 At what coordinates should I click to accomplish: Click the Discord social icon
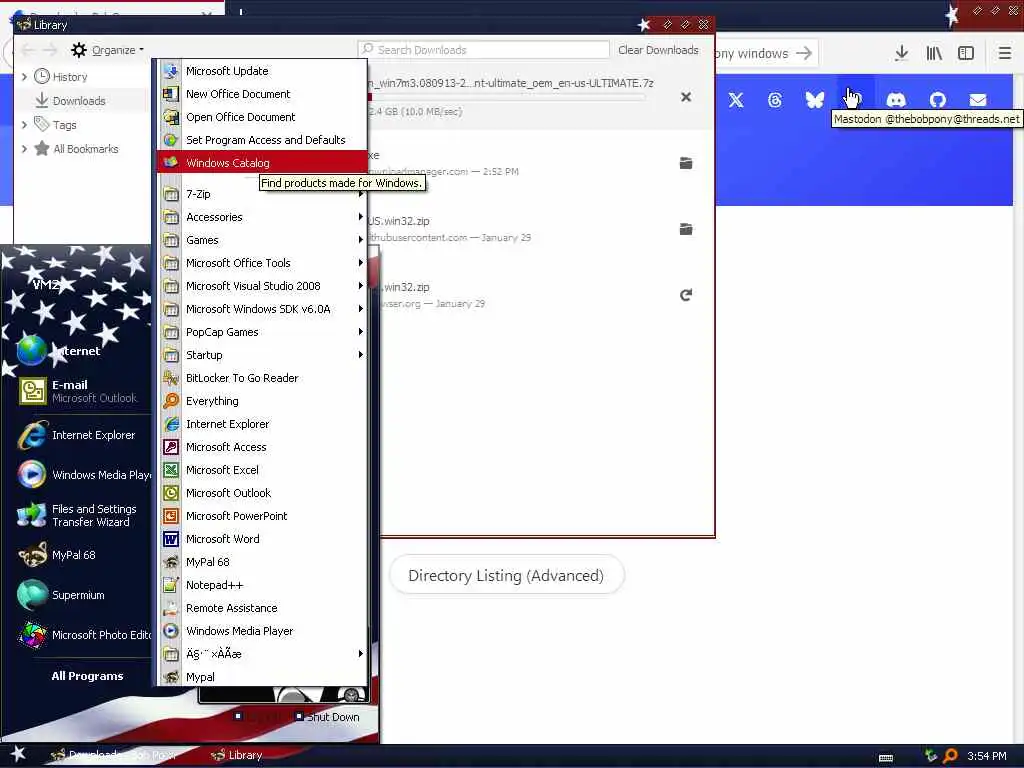coord(896,100)
